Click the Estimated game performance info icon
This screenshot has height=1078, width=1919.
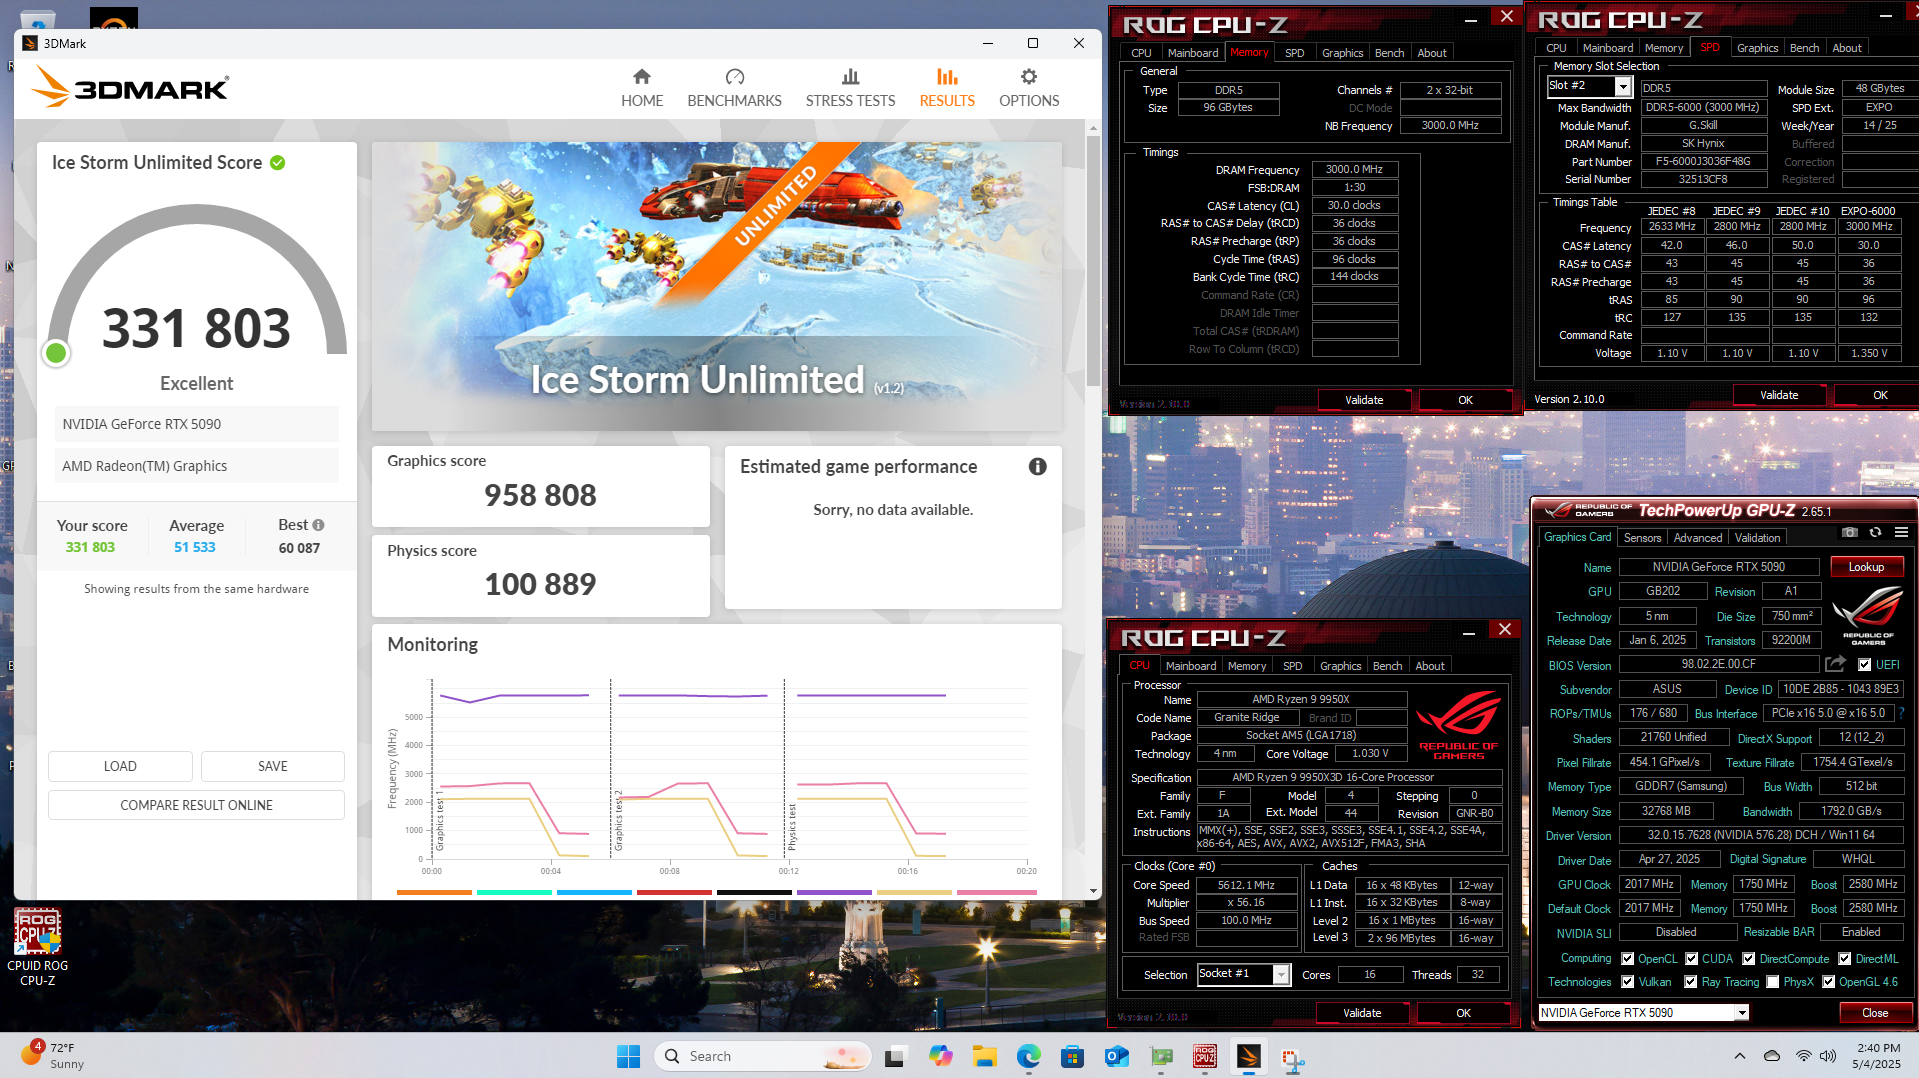tap(1038, 467)
